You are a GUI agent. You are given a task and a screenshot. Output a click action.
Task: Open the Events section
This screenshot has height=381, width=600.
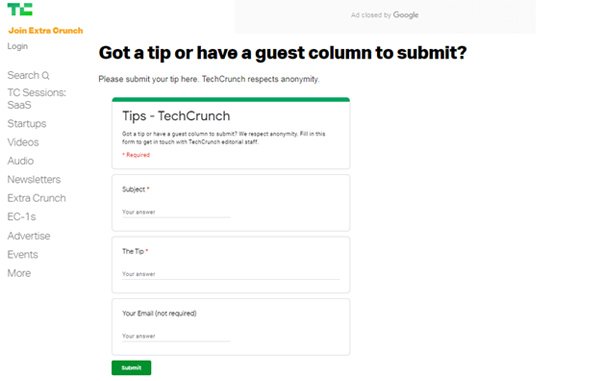[23, 254]
